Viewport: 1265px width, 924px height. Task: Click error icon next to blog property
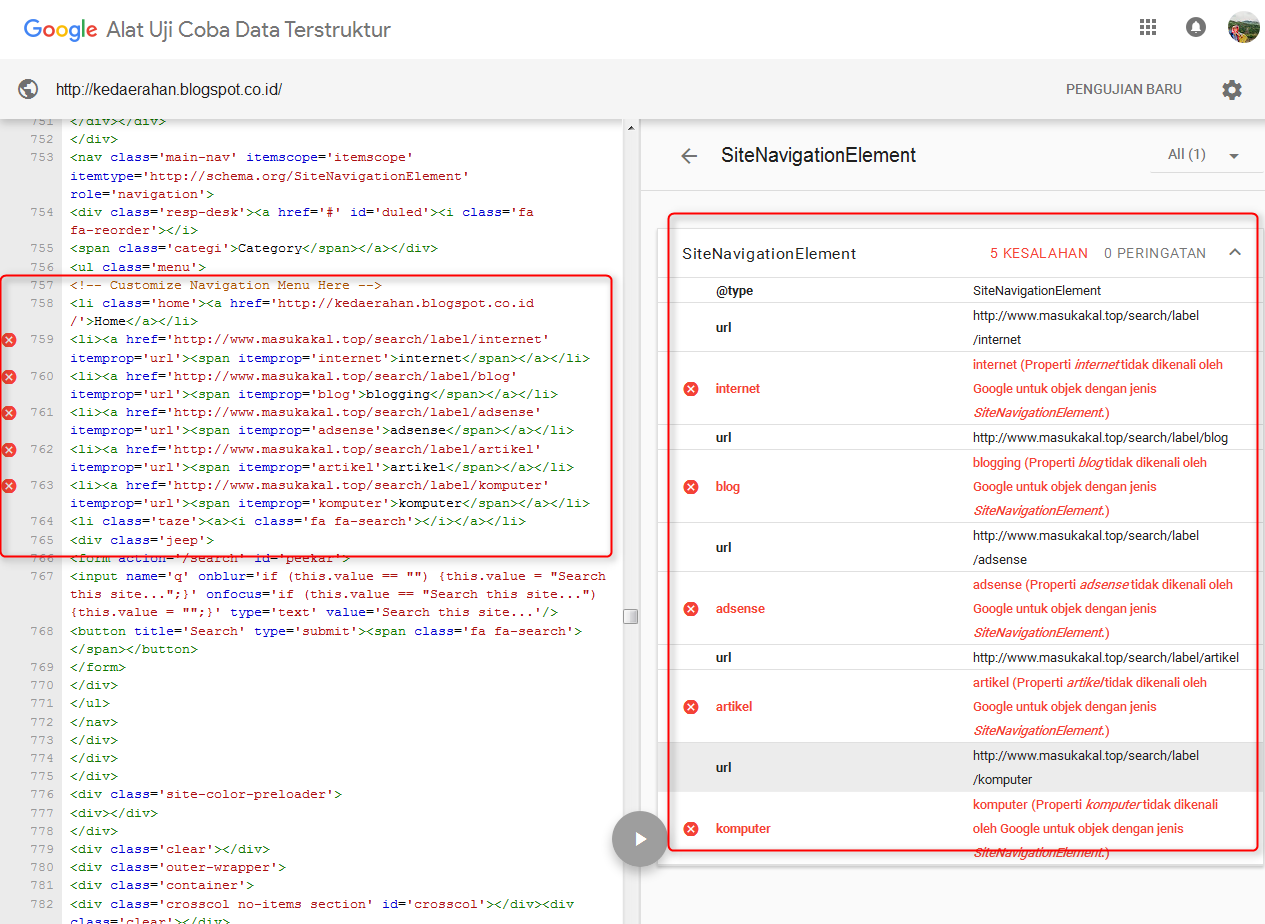(x=691, y=487)
